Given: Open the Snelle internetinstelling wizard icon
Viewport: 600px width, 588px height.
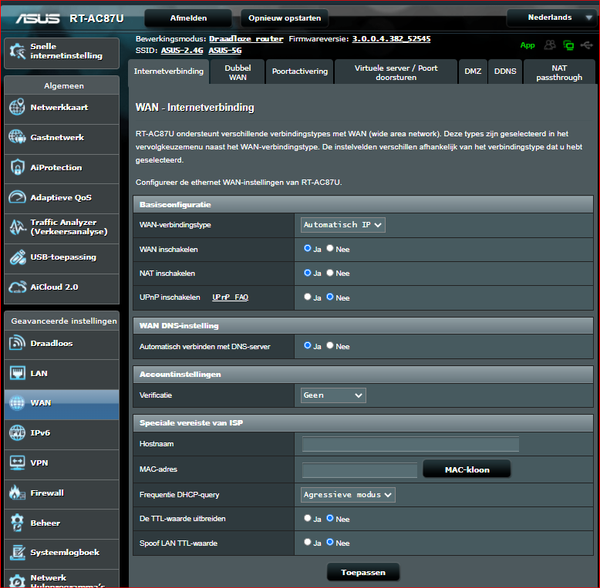Looking at the screenshot, I should (17, 51).
